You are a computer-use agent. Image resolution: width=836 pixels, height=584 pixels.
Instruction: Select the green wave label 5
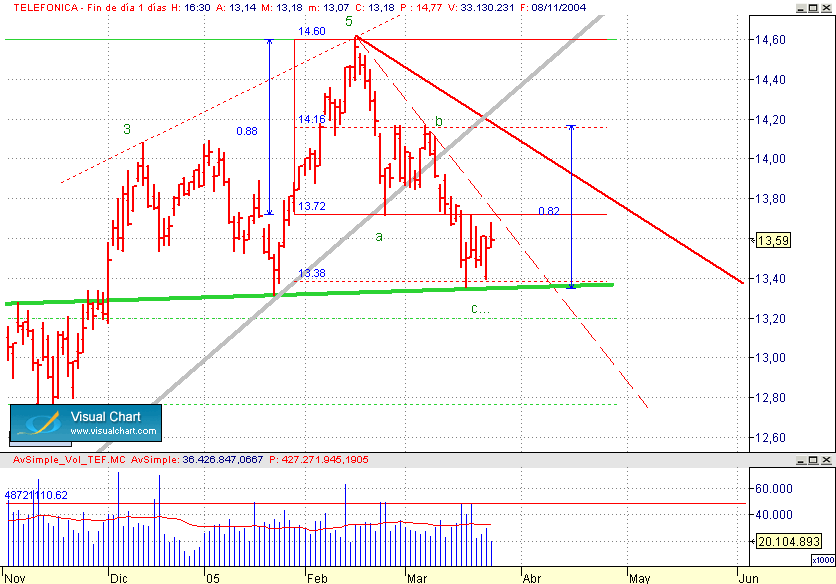(x=349, y=21)
